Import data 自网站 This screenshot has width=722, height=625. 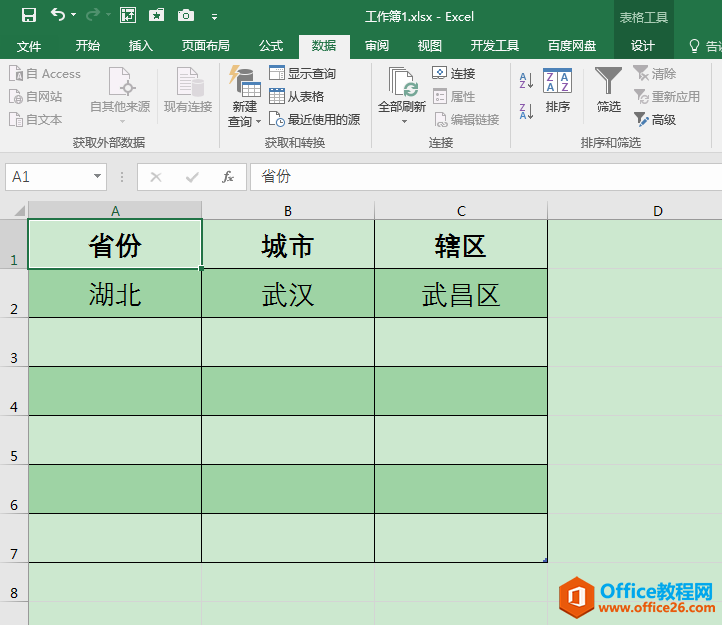36,97
